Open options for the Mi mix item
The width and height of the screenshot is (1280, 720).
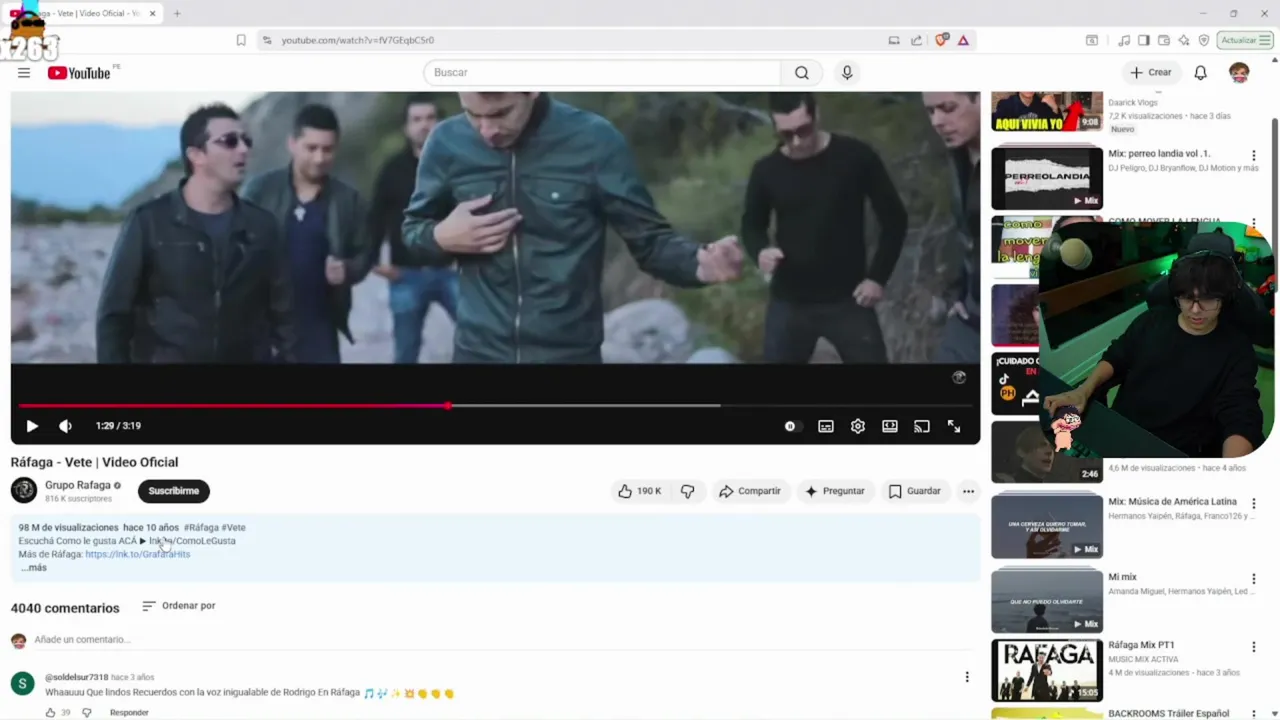pyautogui.click(x=1253, y=579)
